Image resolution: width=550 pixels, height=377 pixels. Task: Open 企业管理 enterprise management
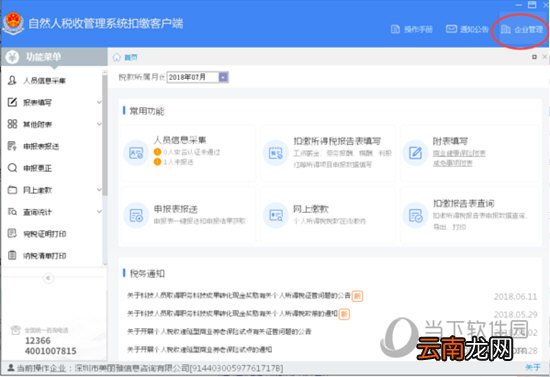(522, 29)
